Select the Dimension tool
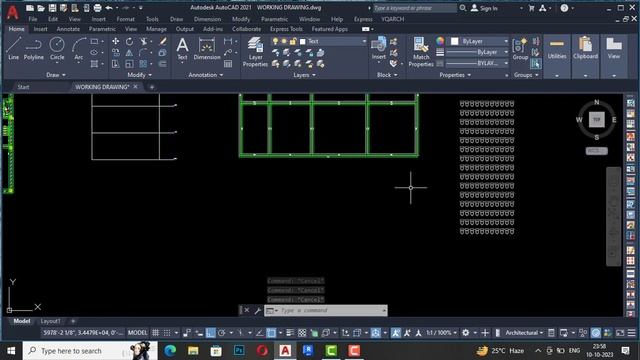Screen dimensions: 640x360 tap(207, 49)
